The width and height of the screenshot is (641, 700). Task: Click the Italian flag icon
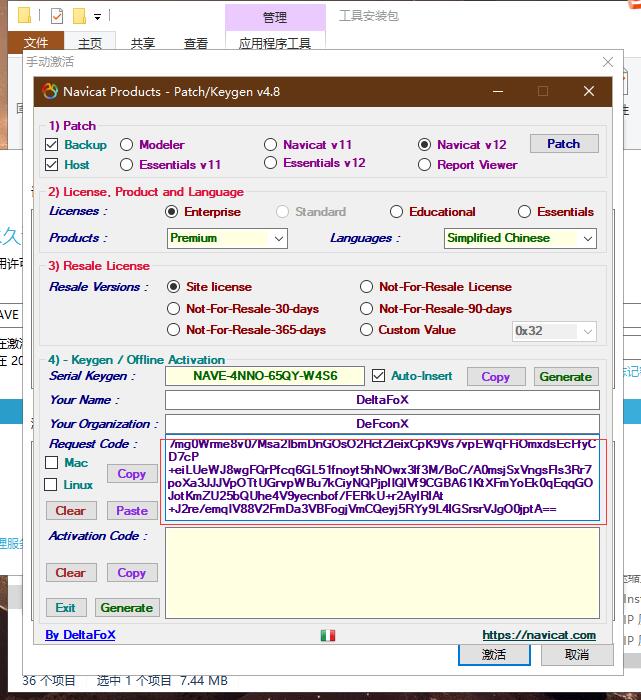[328, 635]
